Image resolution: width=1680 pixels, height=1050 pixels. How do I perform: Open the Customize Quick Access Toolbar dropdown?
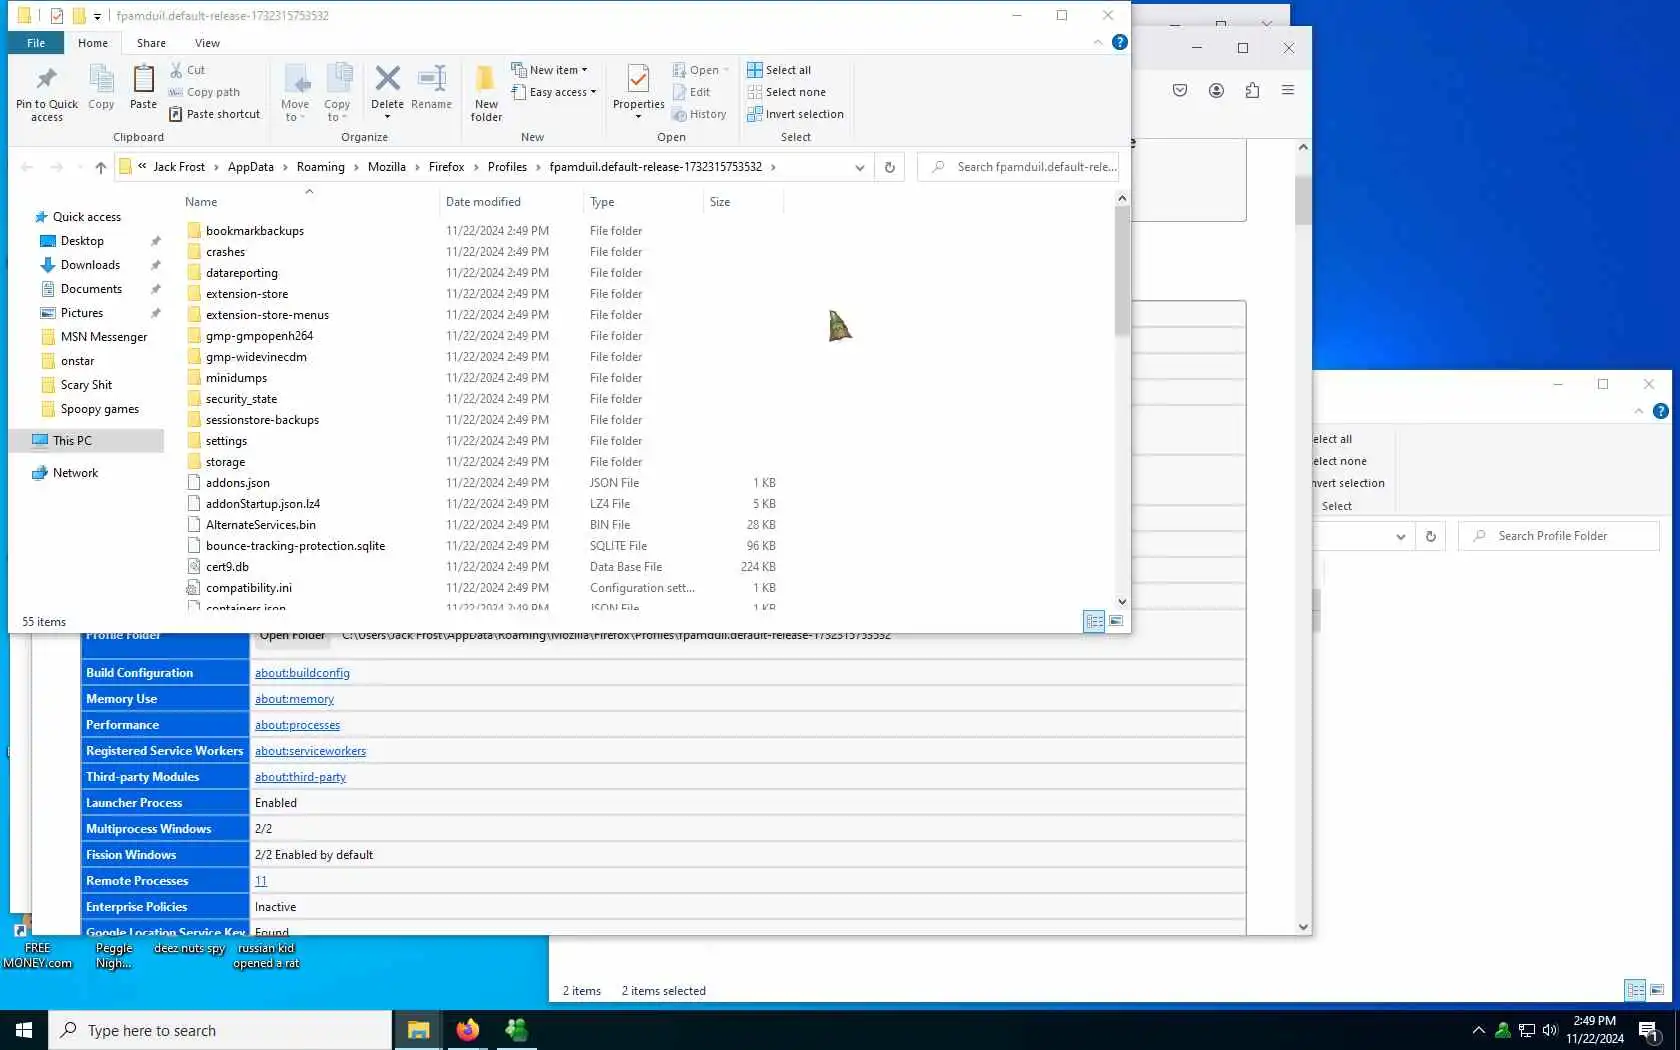point(97,16)
